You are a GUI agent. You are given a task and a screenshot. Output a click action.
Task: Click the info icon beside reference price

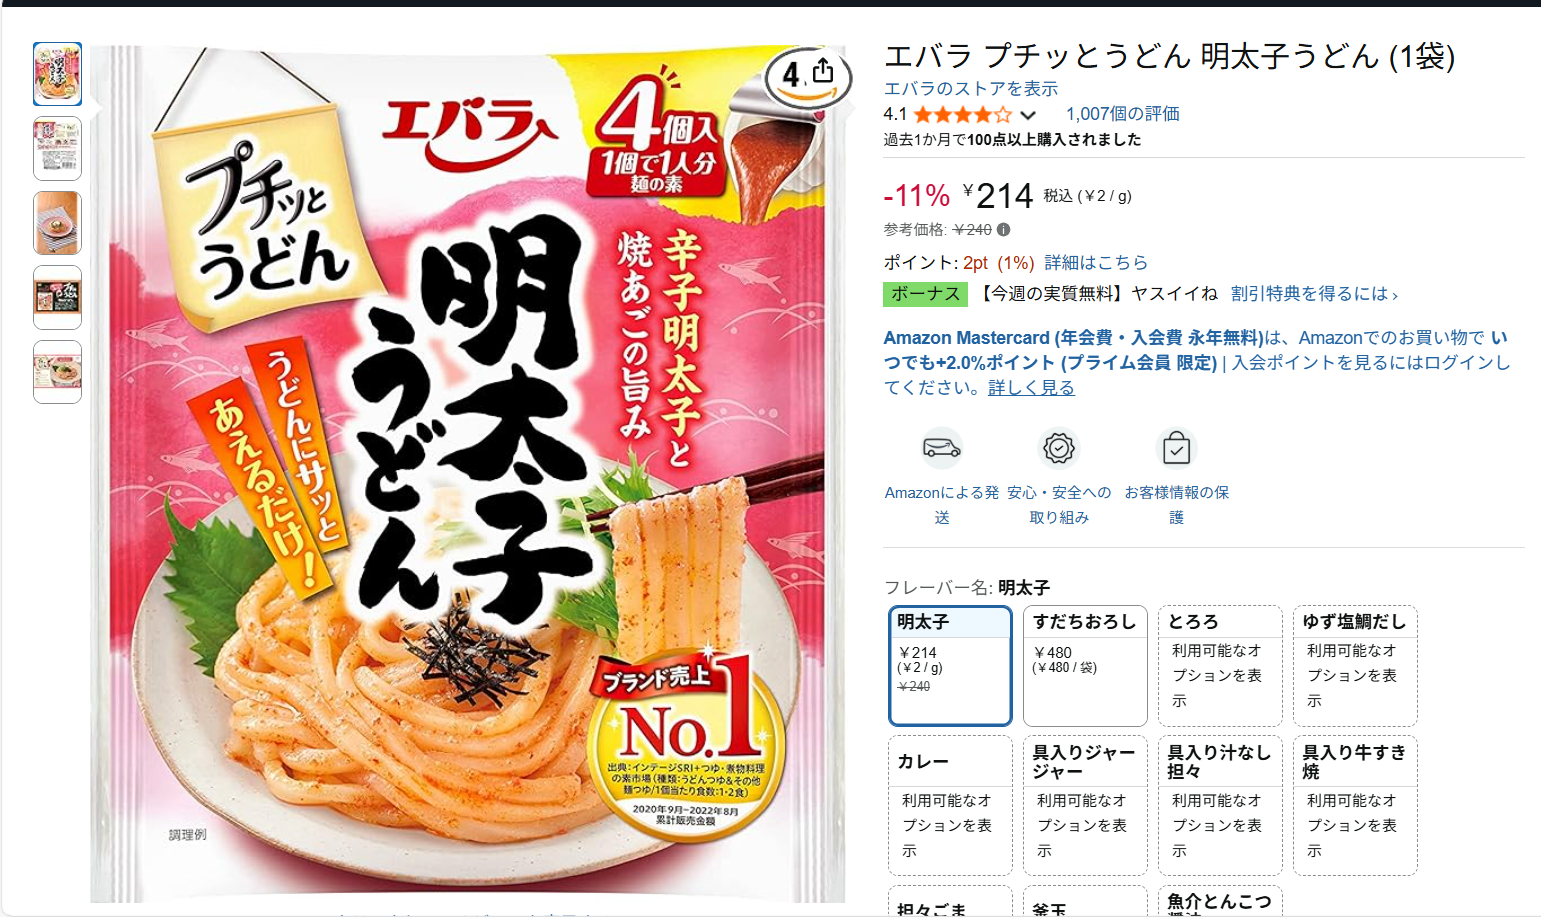1003,230
